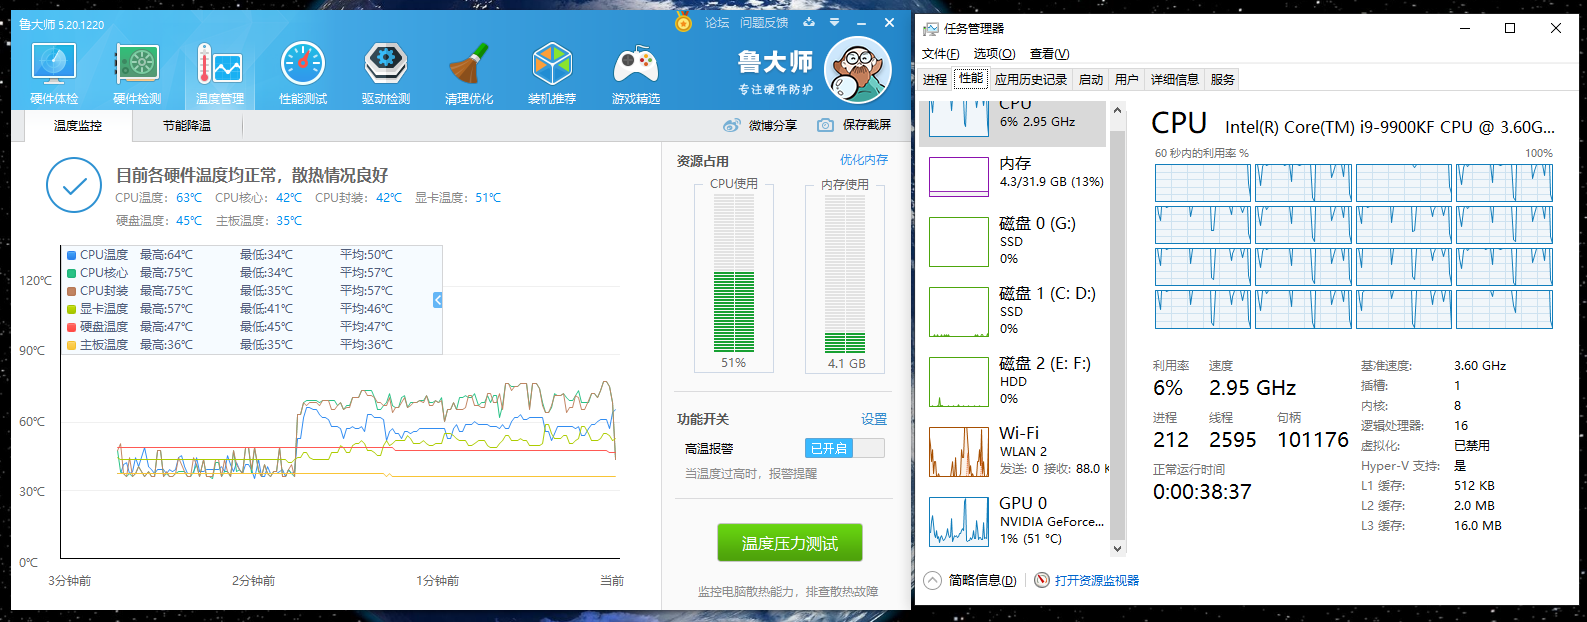Toggle CPU封装 brown legend swatch

click(71, 291)
